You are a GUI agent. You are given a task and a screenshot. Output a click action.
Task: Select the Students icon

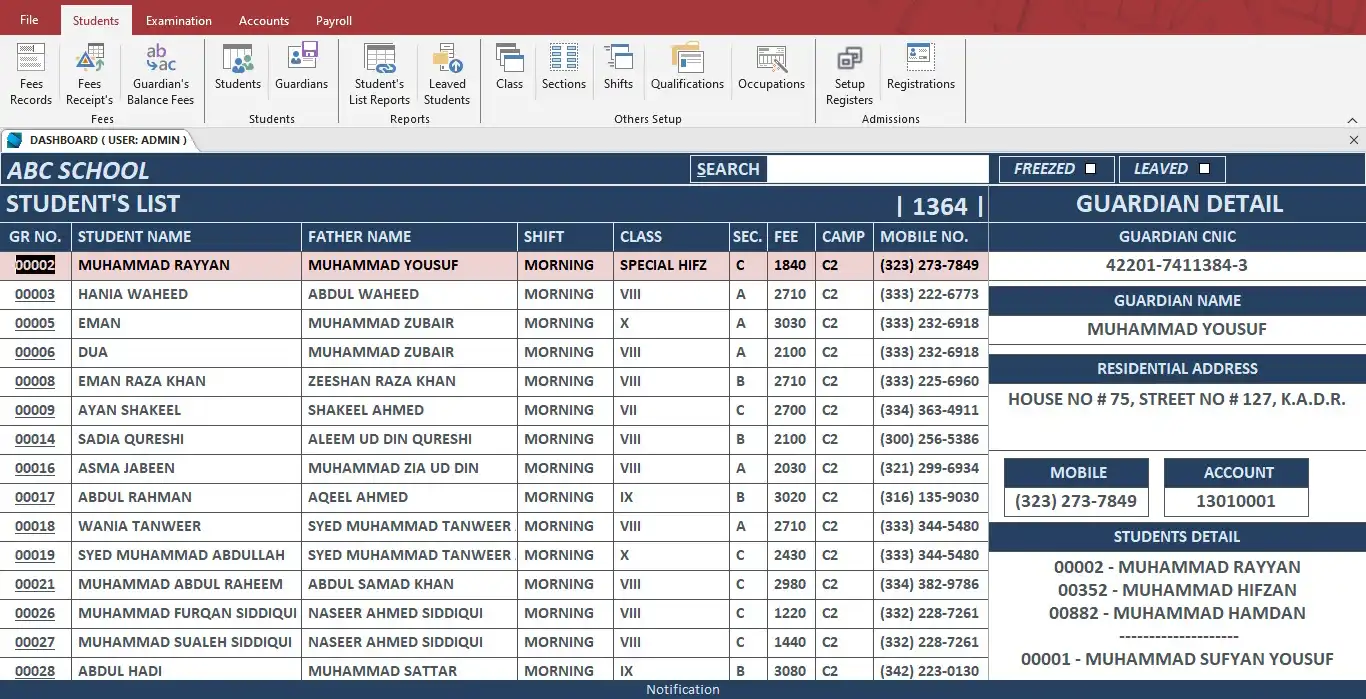click(x=237, y=70)
